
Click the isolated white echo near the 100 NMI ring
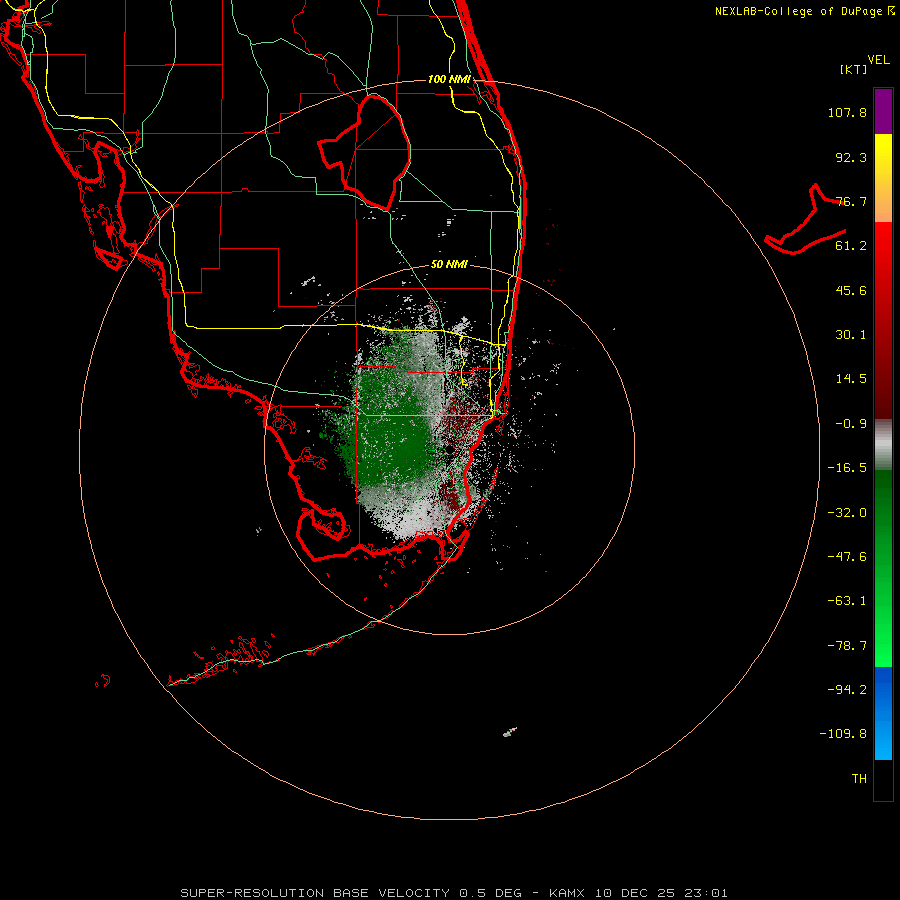[x=510, y=732]
